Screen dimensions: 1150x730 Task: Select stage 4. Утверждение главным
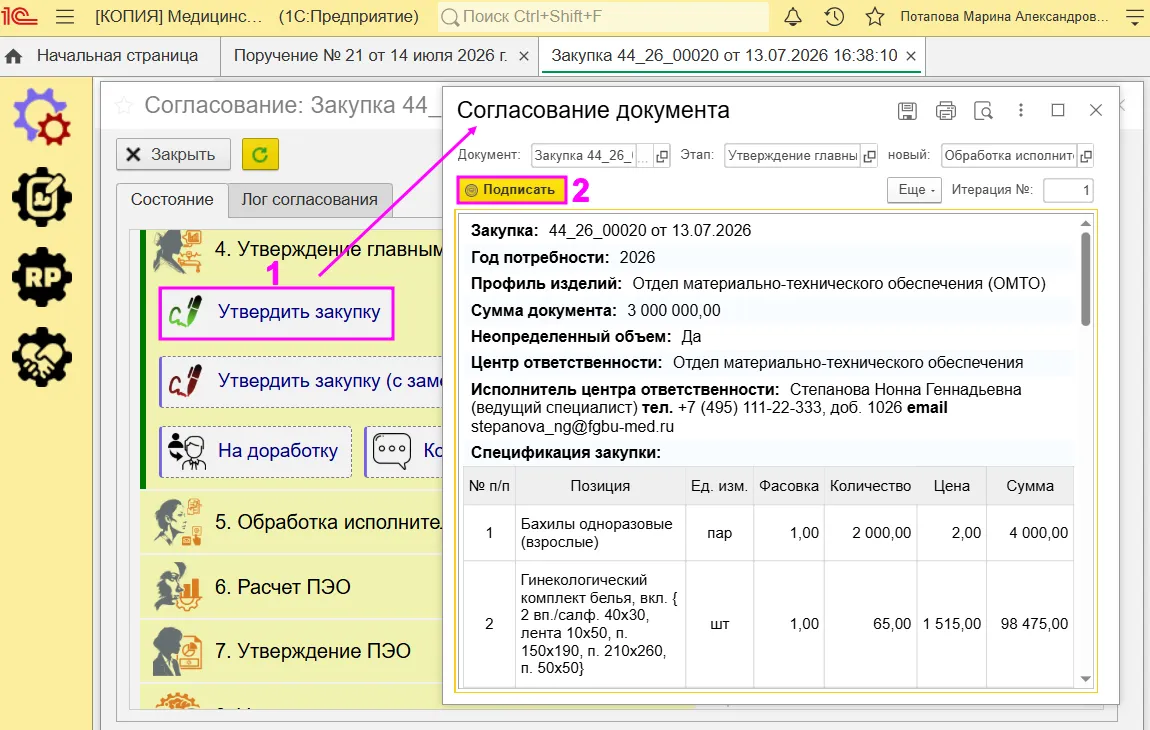pyautogui.click(x=293, y=249)
